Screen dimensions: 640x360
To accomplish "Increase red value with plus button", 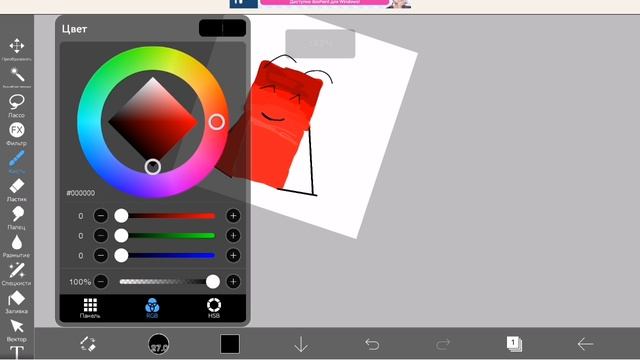I will tap(233, 216).
